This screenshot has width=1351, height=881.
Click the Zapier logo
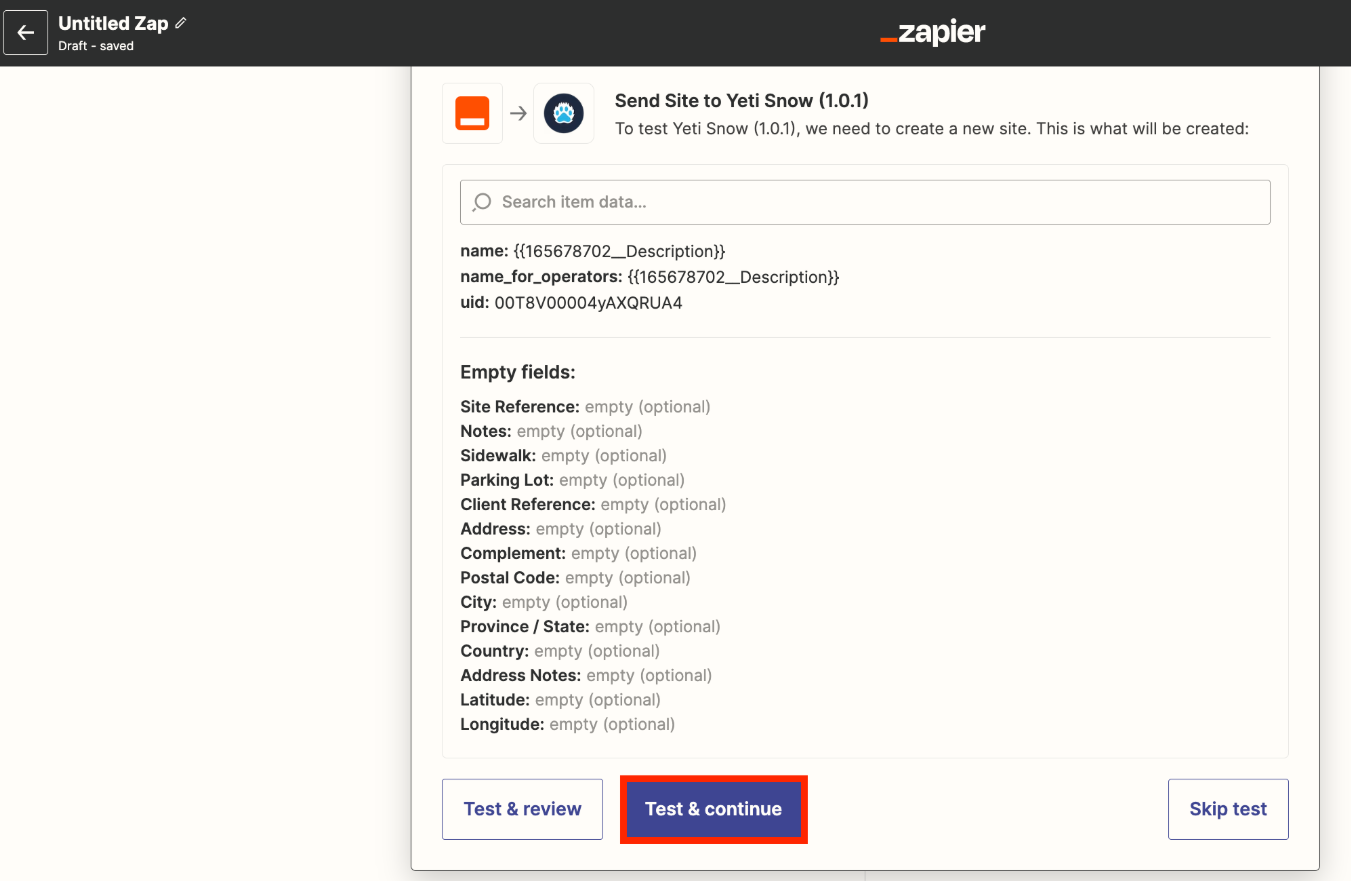coord(933,32)
